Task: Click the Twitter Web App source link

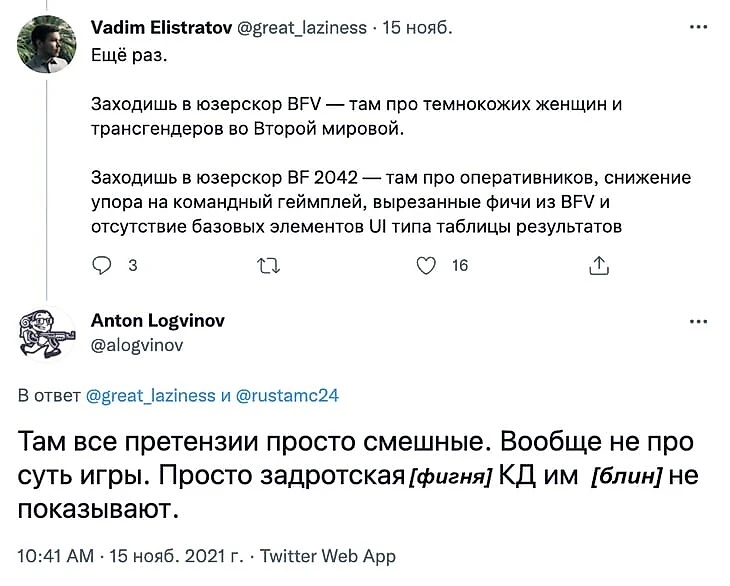Action: pyautogui.click(x=327, y=556)
